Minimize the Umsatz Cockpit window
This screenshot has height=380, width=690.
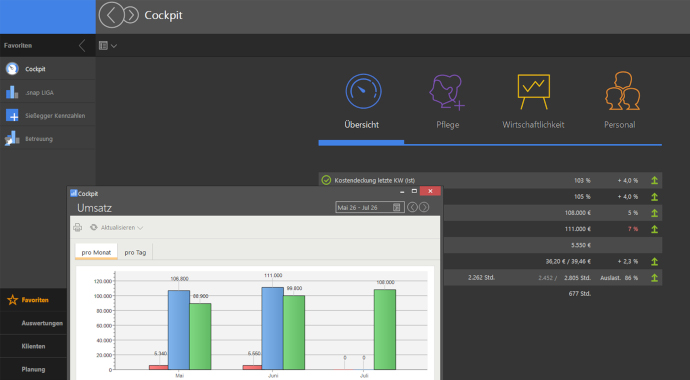tap(402, 191)
